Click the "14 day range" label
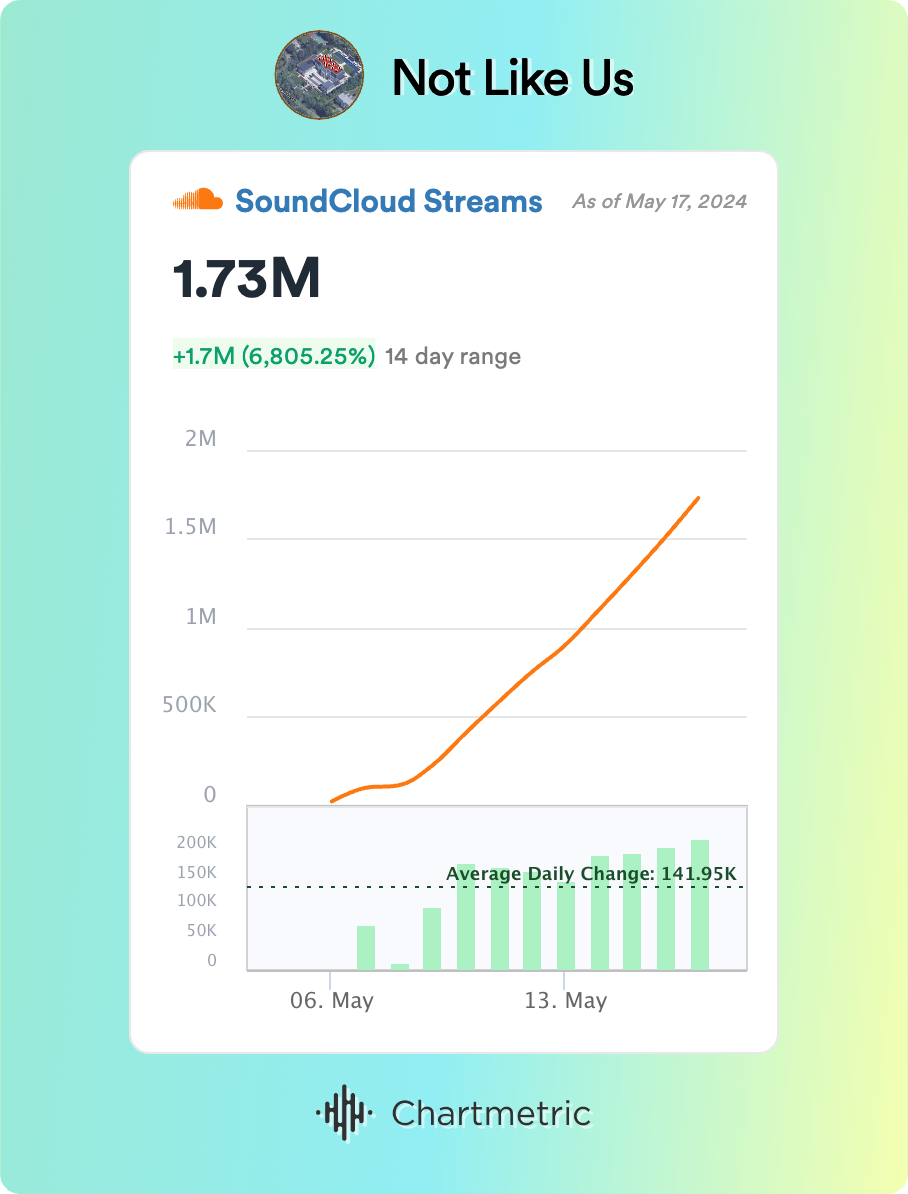 [x=453, y=356]
